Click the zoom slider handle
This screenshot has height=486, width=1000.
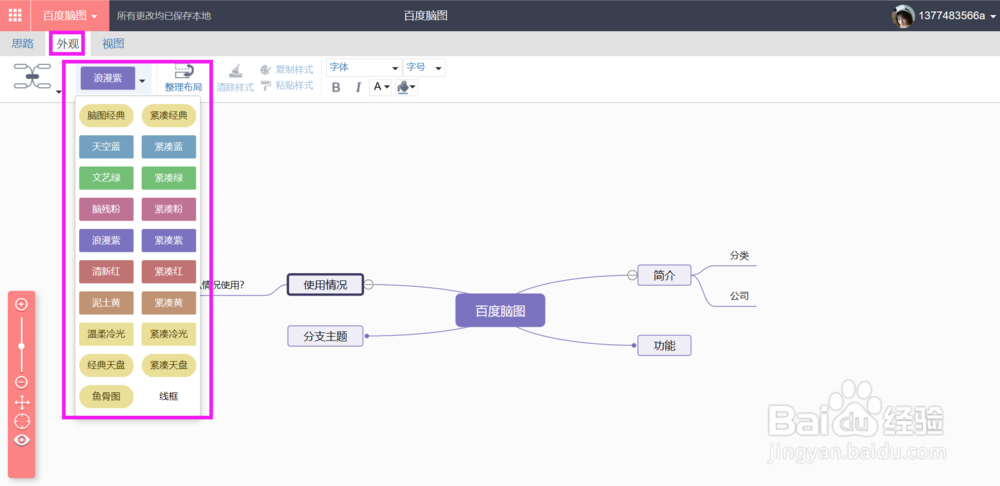(21, 346)
